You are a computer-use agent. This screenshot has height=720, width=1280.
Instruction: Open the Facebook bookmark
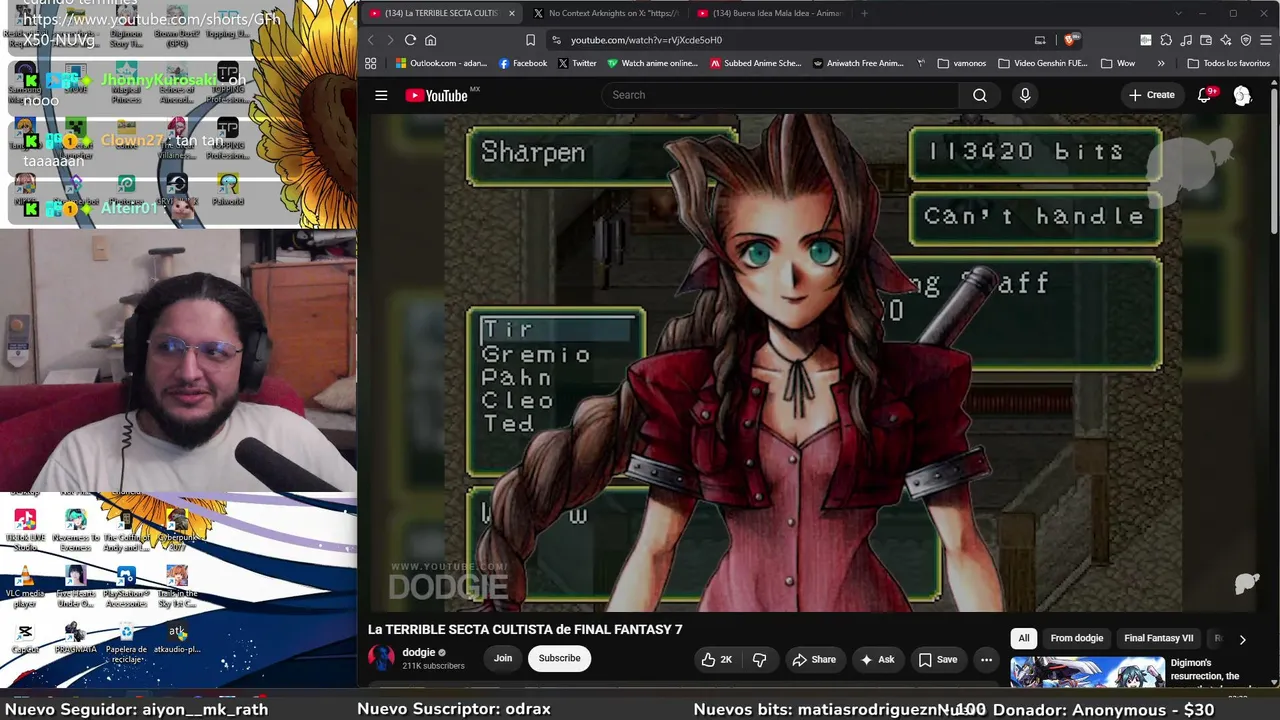point(522,63)
